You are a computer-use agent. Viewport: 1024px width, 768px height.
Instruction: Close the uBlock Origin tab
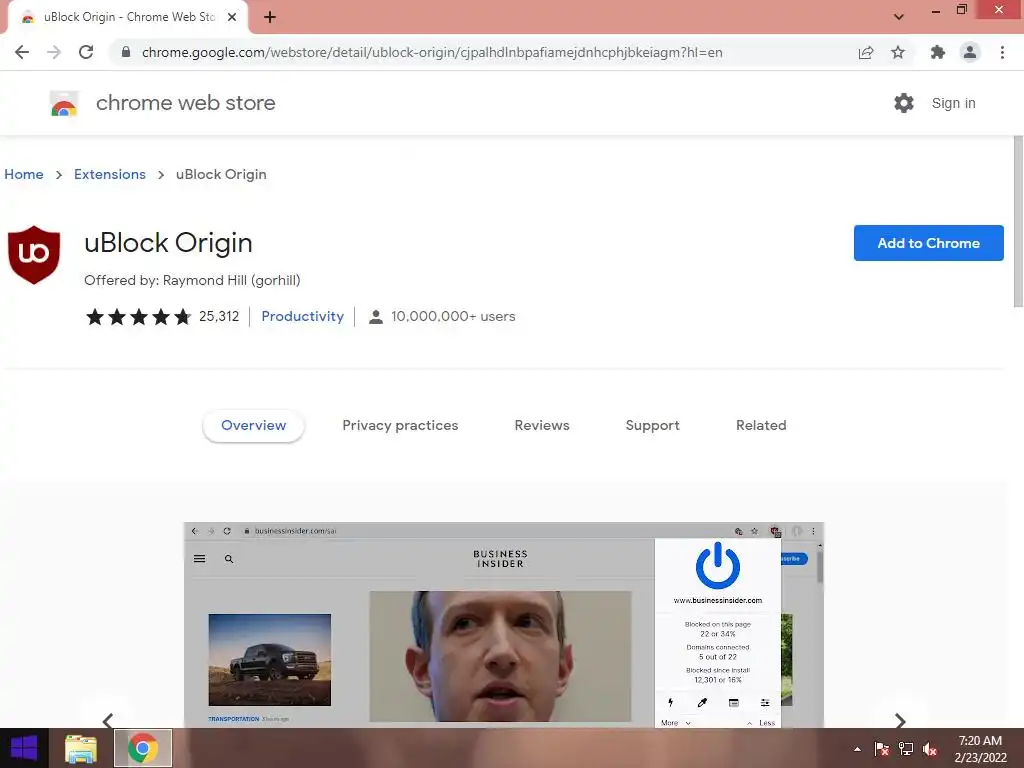tap(232, 17)
